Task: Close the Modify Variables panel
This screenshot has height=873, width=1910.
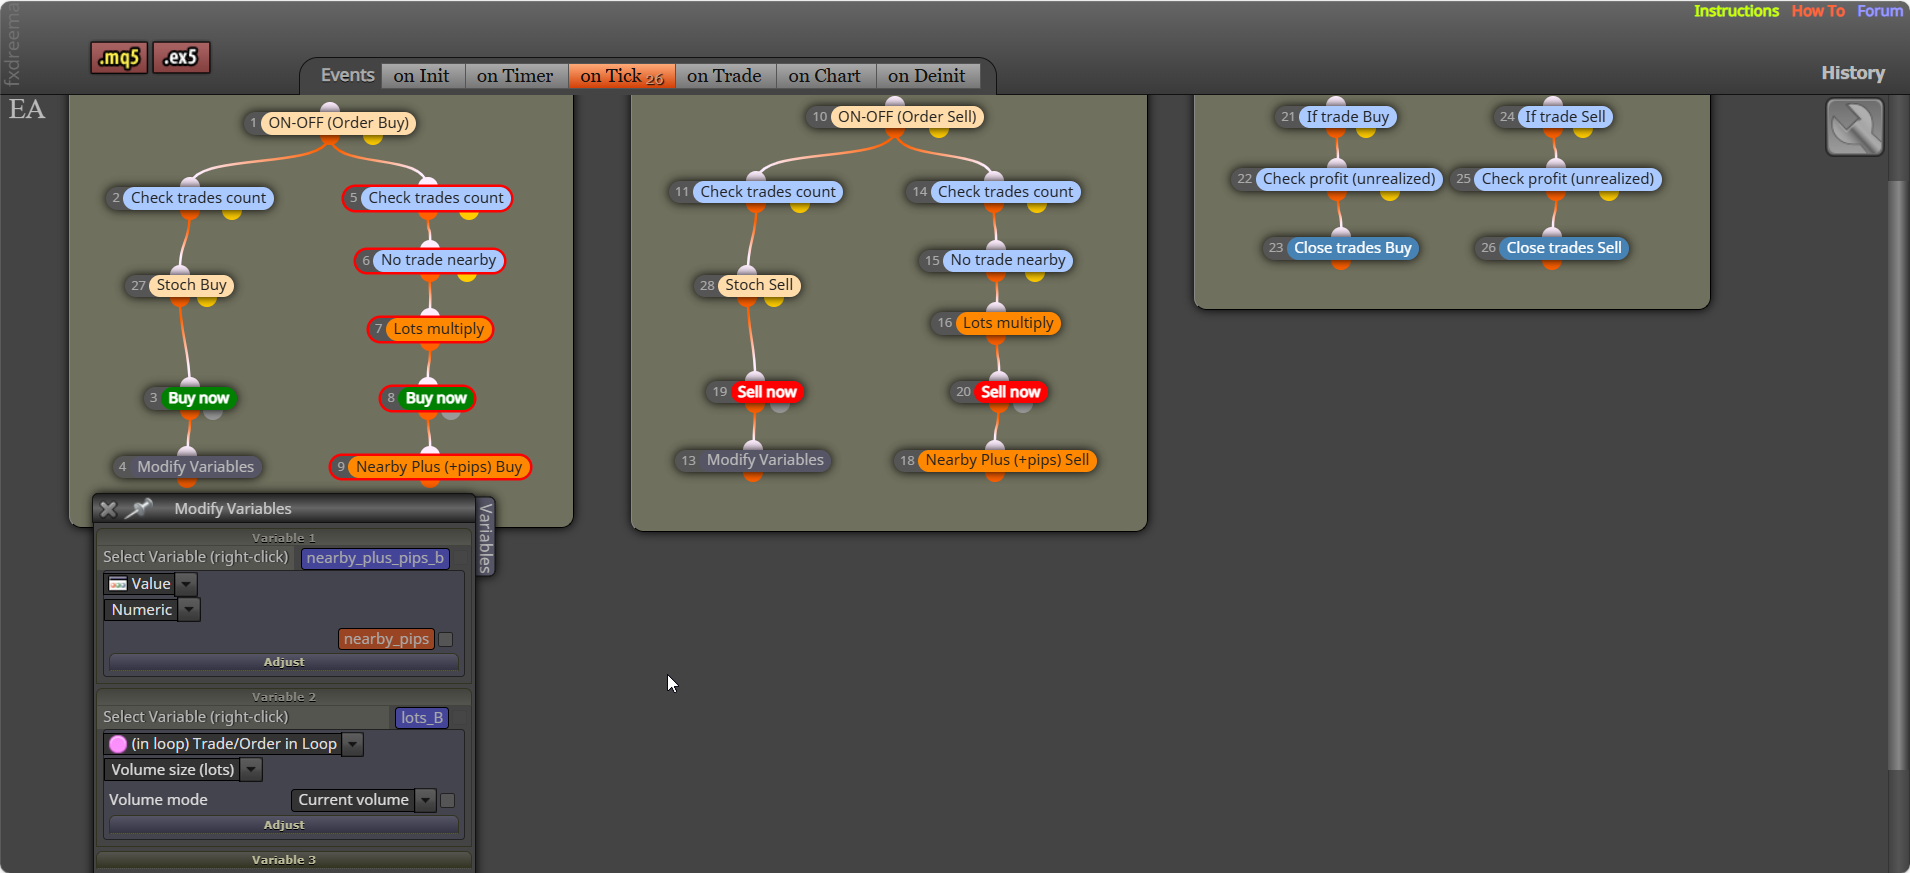Action: pos(108,509)
